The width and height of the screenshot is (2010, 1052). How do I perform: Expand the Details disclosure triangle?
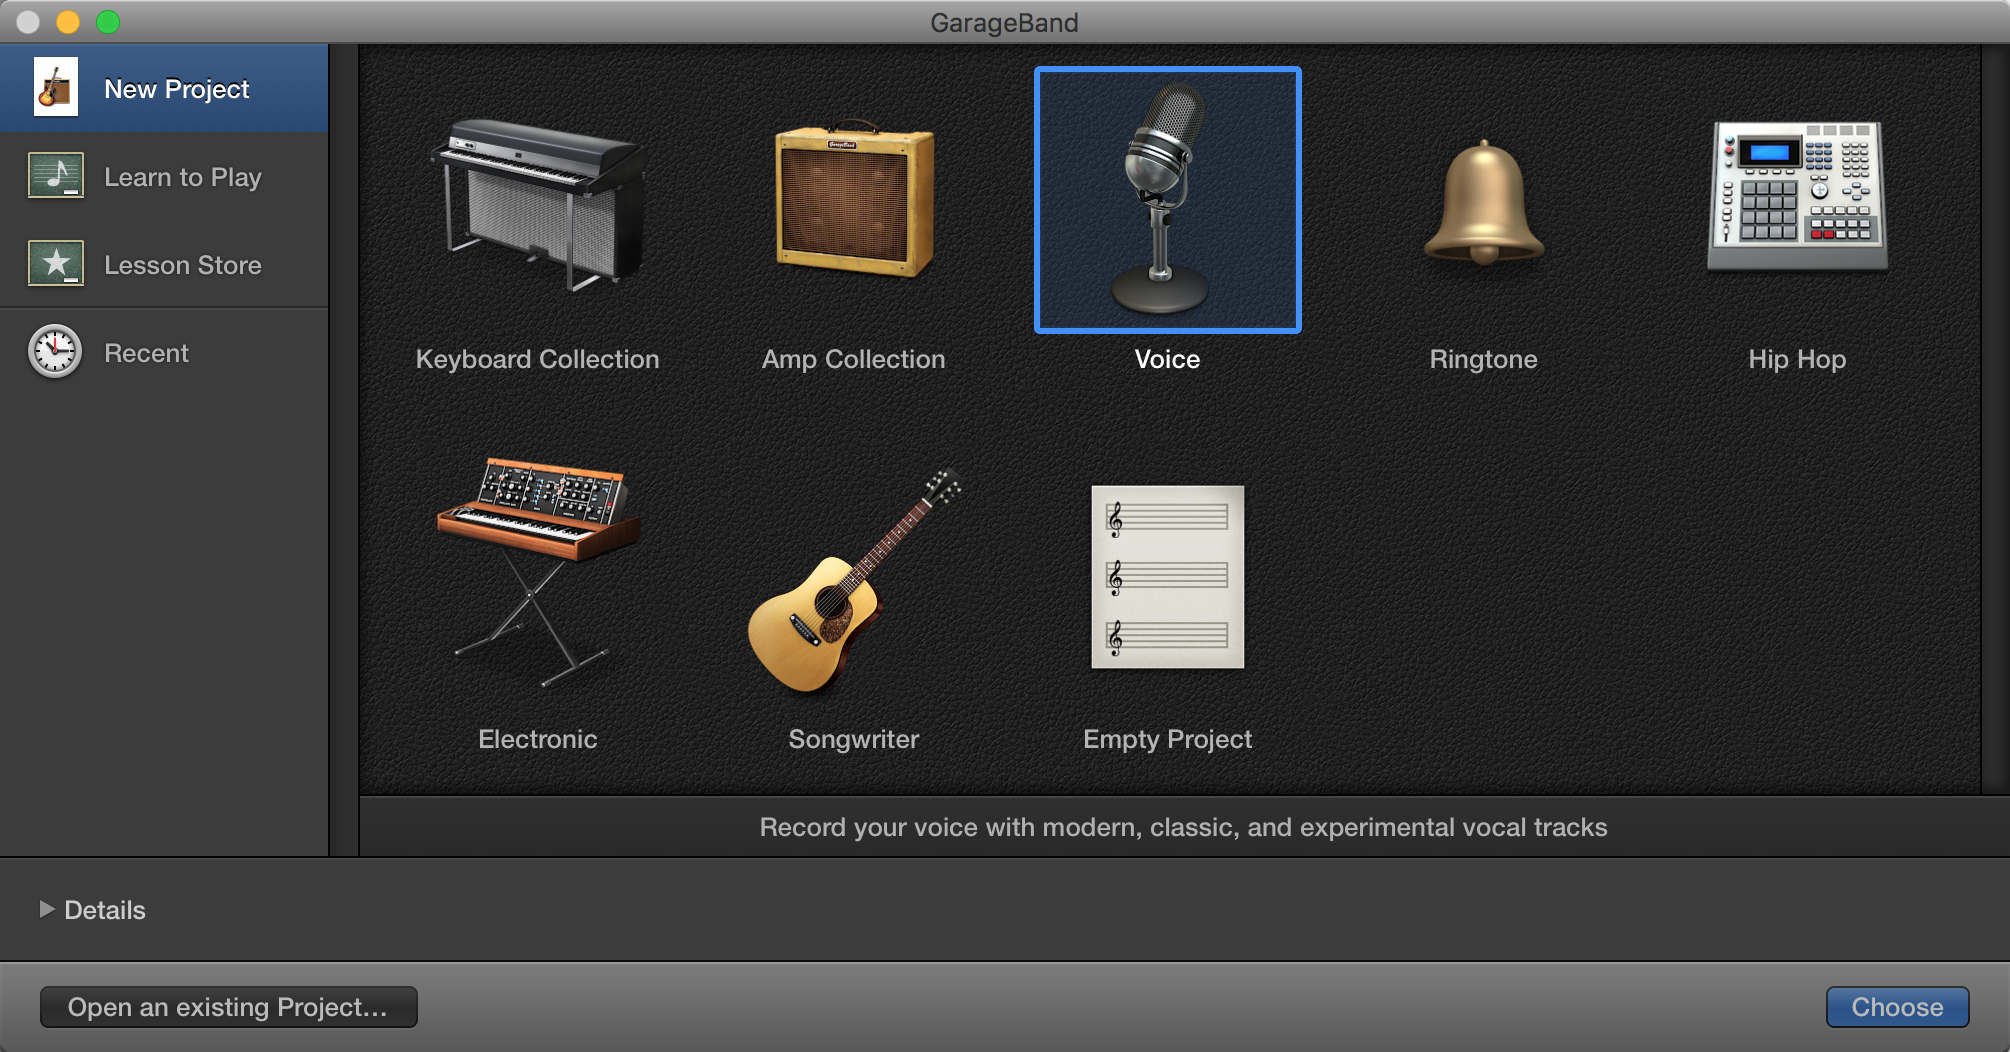[46, 910]
